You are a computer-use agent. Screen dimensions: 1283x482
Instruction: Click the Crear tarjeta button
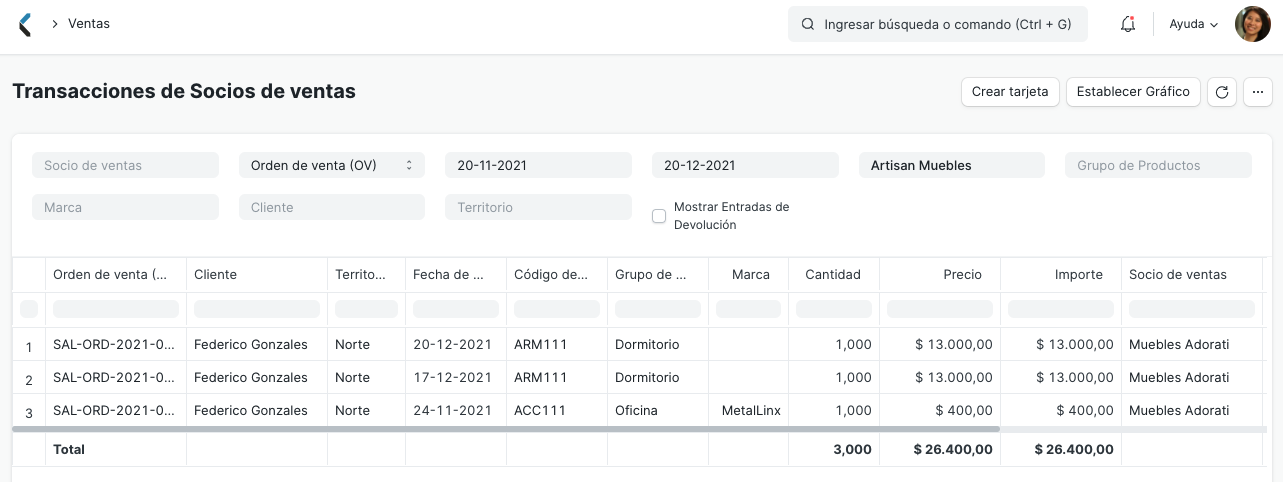point(1010,92)
